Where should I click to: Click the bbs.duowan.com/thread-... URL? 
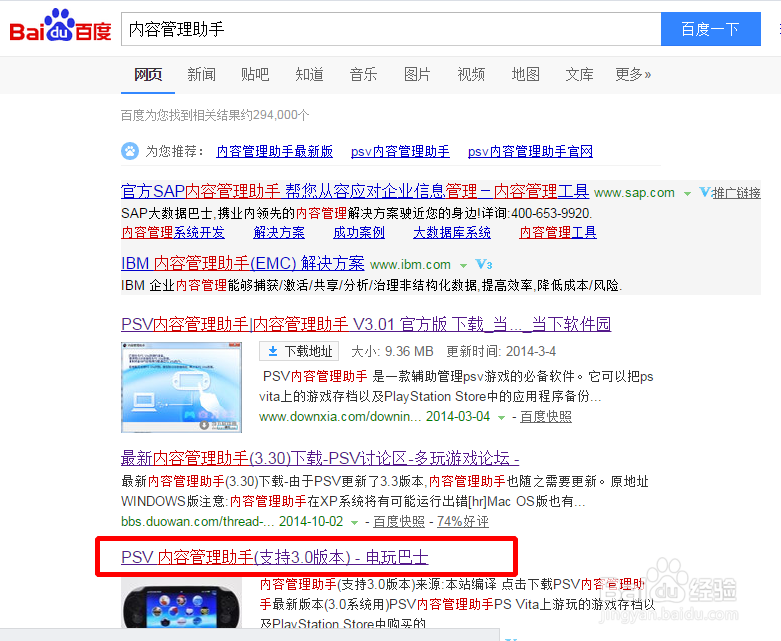tap(198, 522)
